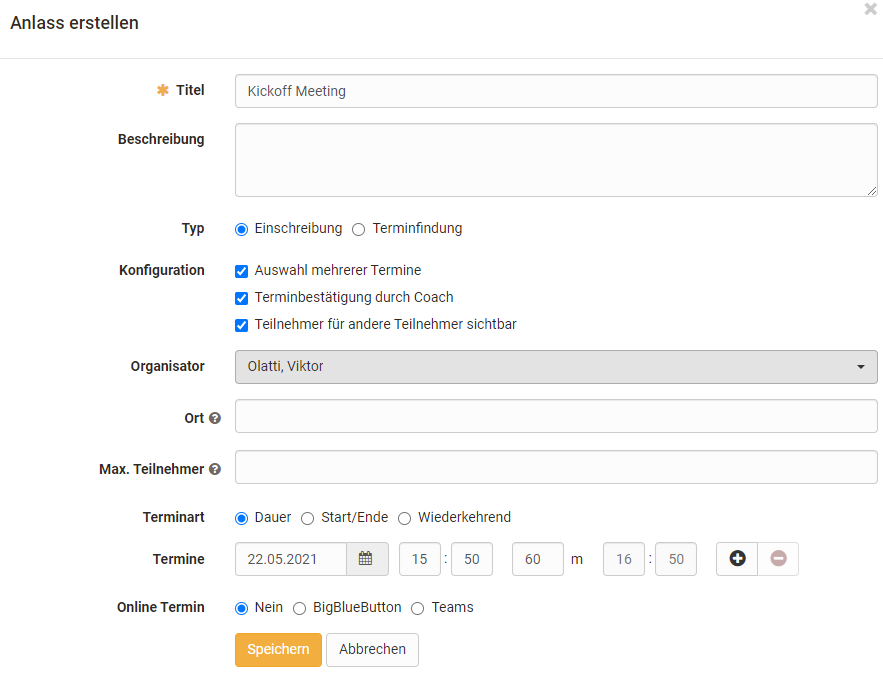Image resolution: width=883 pixels, height=696 pixels.
Task: Click into the Beschreibung text area
Action: pyautogui.click(x=556, y=160)
